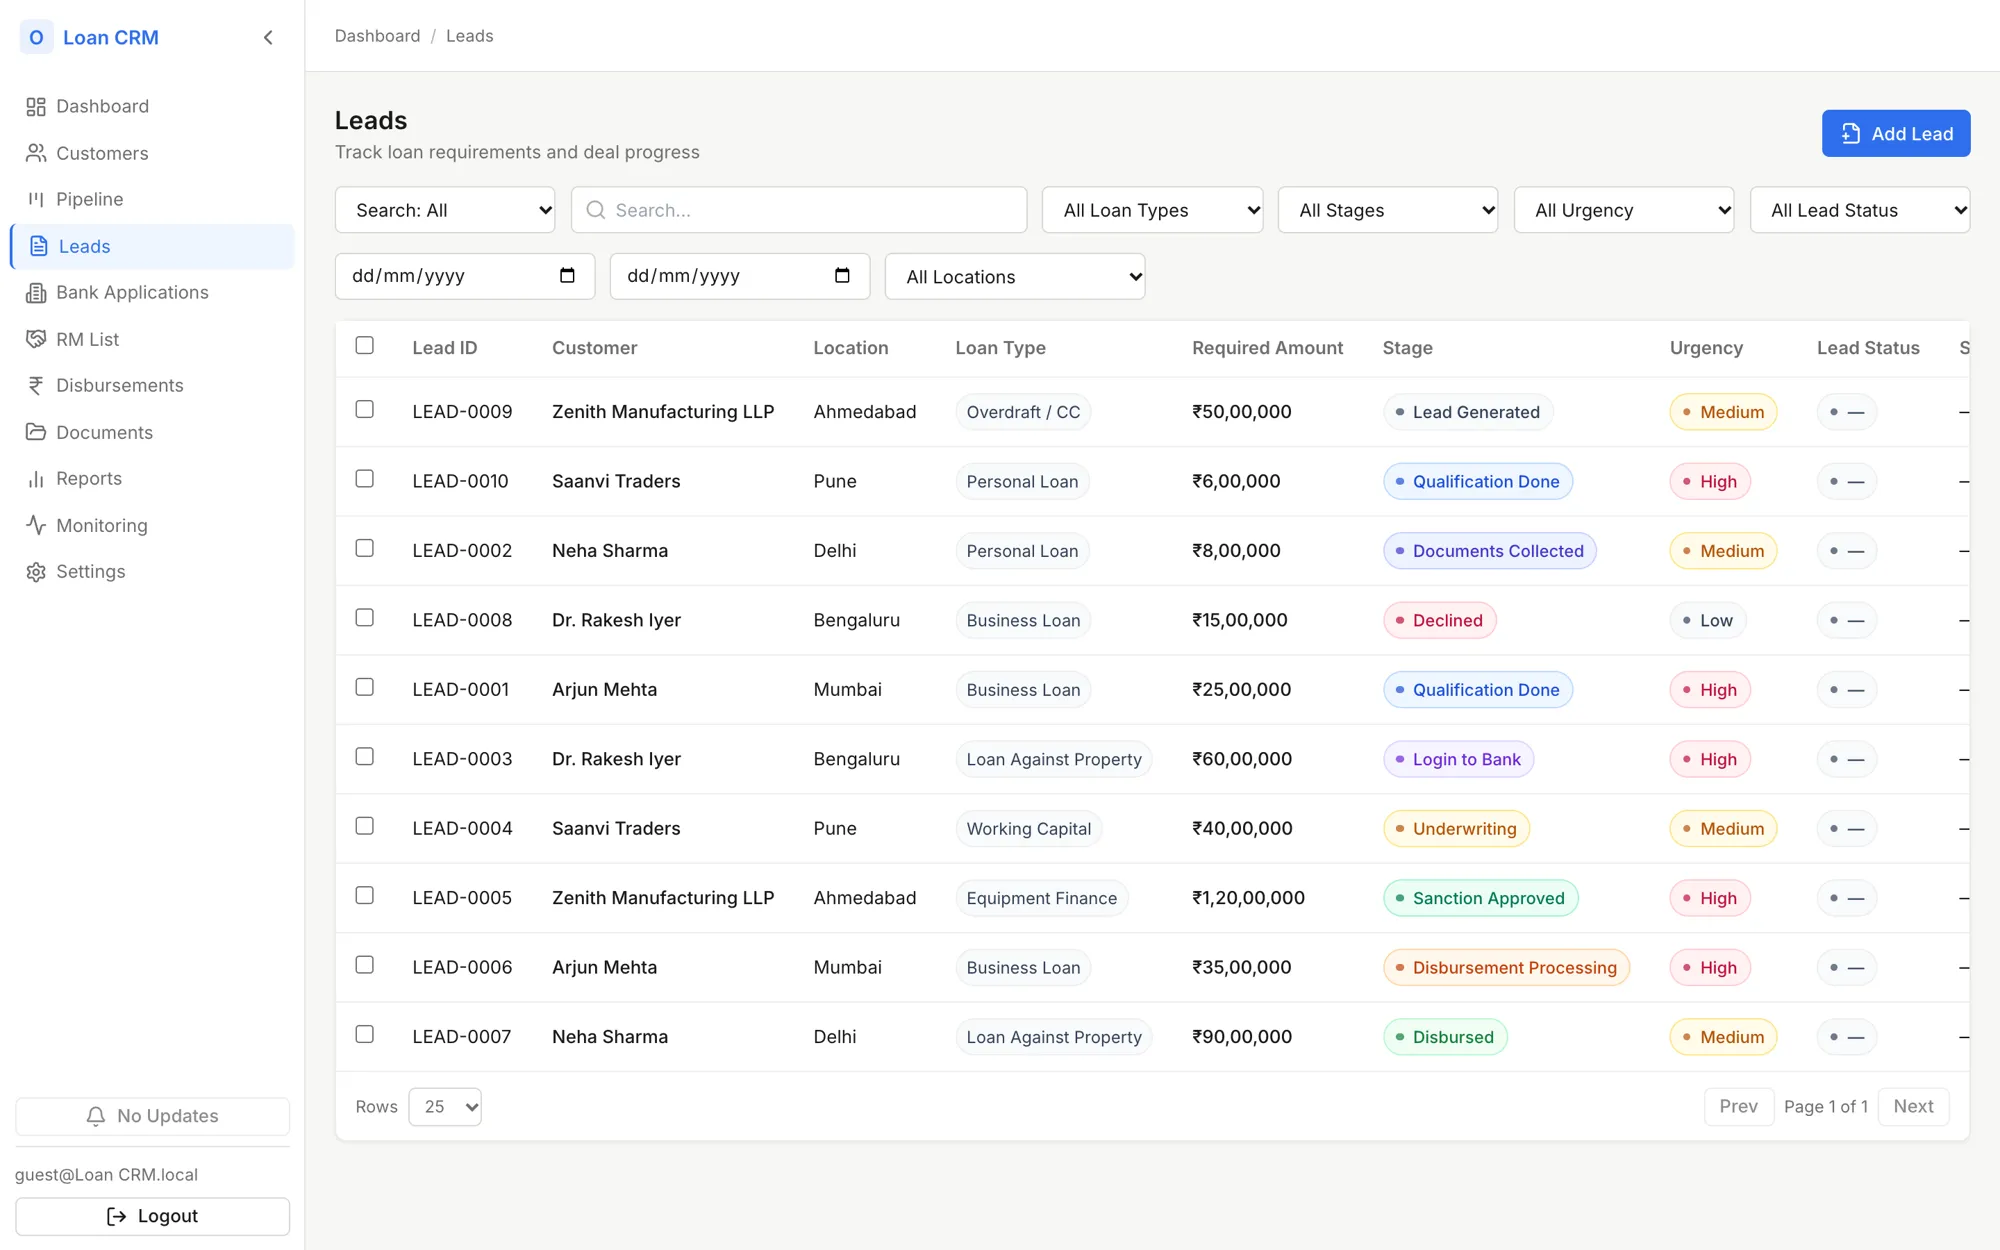Click the logout arrow icon
This screenshot has width=2000, height=1250.
(116, 1216)
